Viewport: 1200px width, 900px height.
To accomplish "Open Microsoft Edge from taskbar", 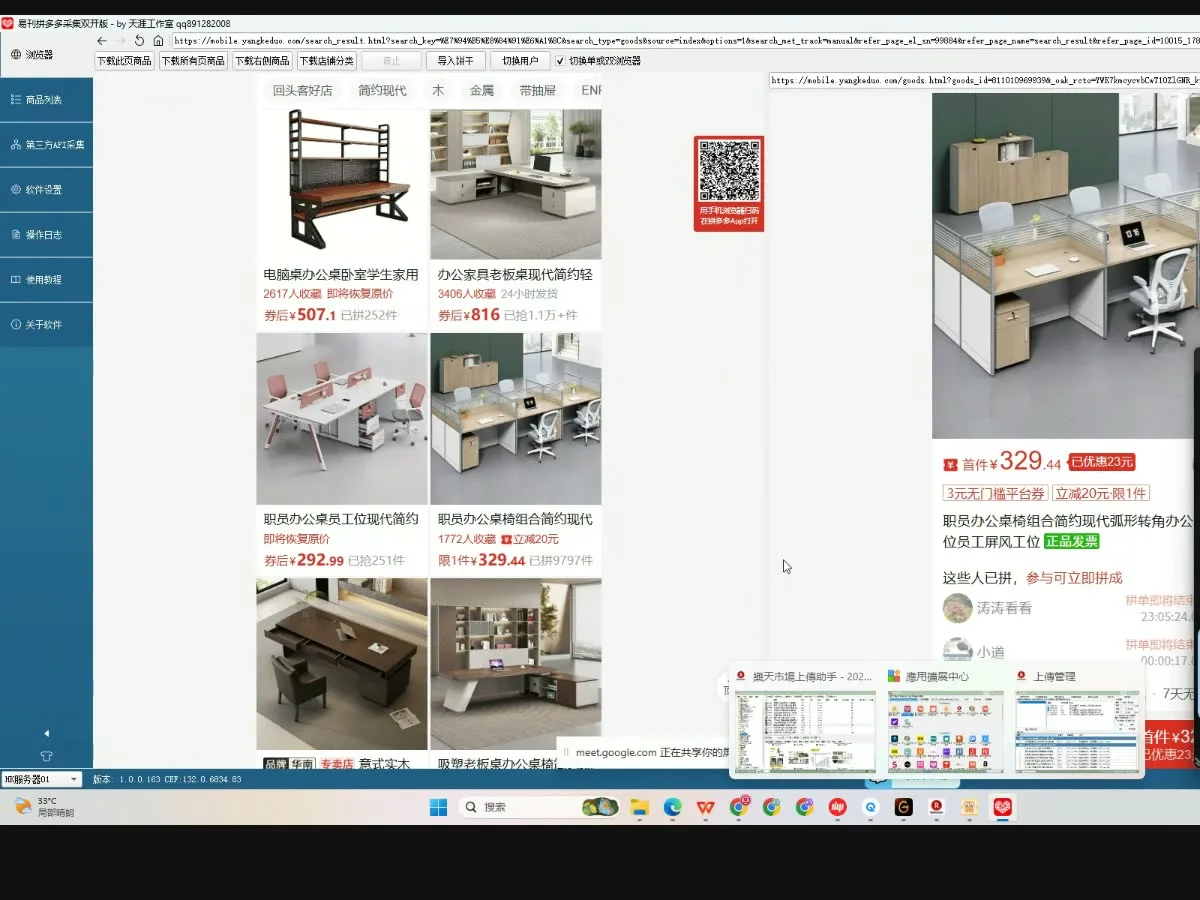I will 672,807.
